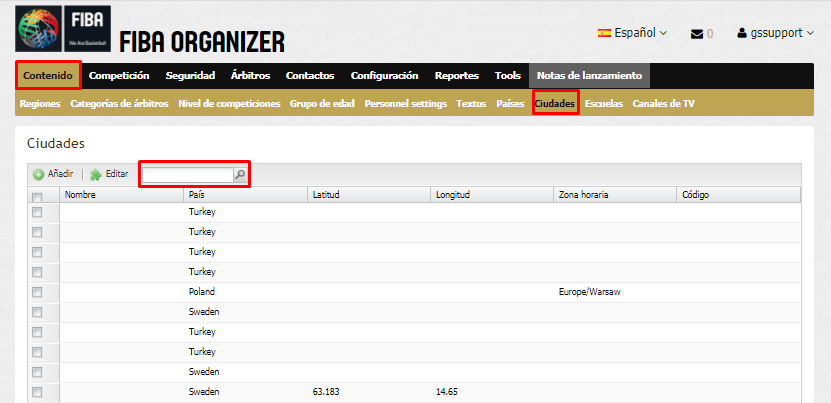Screen dimensions: 831x403
Task: Open the messages envelope icon
Action: tap(697, 34)
